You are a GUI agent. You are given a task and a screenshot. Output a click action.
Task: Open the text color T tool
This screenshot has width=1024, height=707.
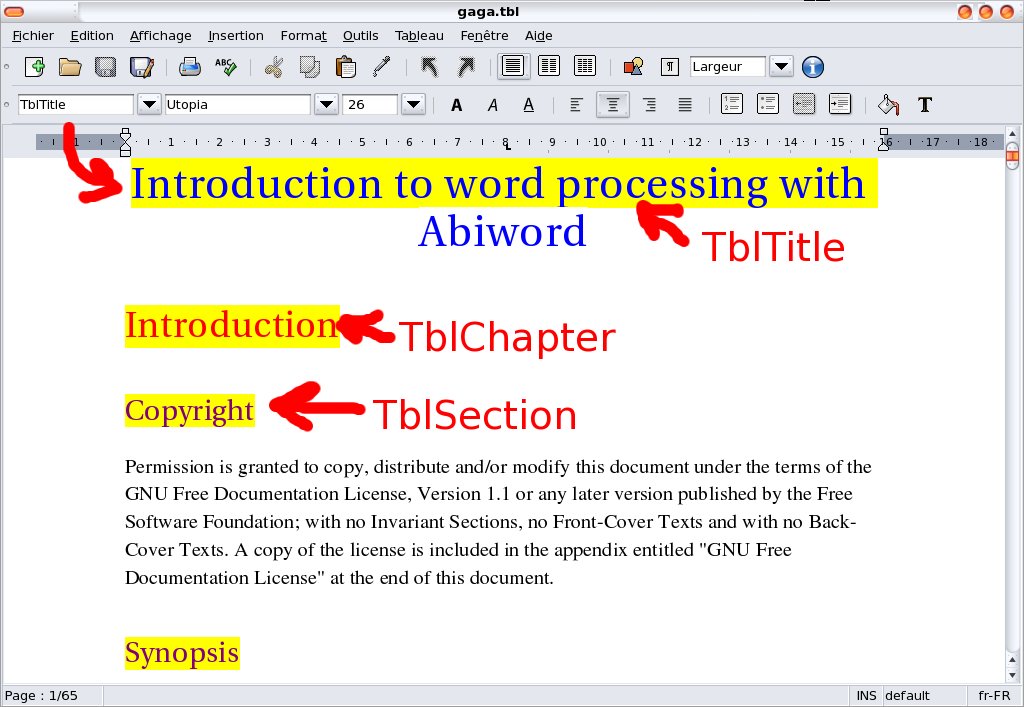[925, 104]
